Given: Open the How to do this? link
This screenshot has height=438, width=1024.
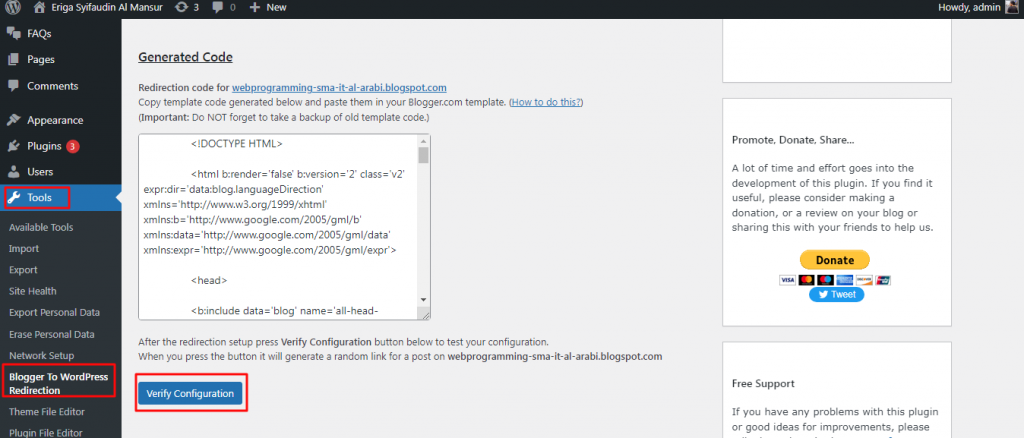Looking at the screenshot, I should point(546,102).
